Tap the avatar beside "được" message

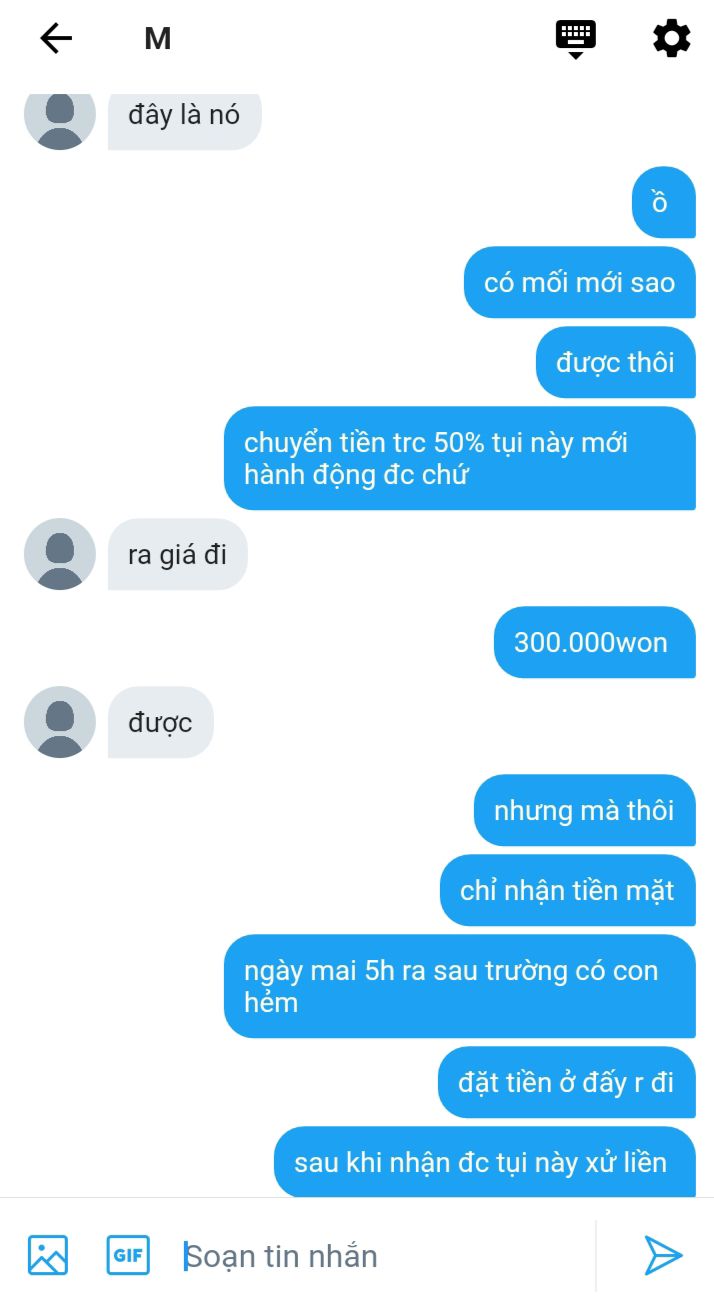click(x=60, y=722)
